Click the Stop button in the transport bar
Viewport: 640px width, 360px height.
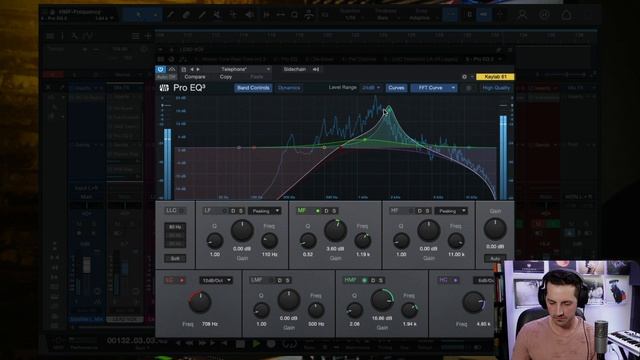click(x=240, y=344)
